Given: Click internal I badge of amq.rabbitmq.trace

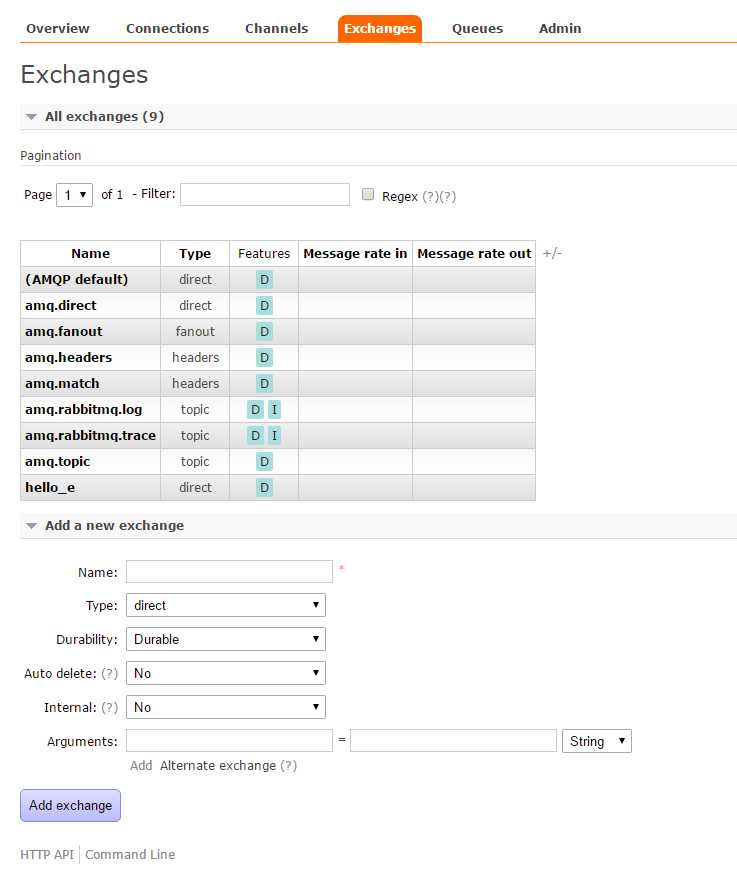Looking at the screenshot, I should coord(274,436).
